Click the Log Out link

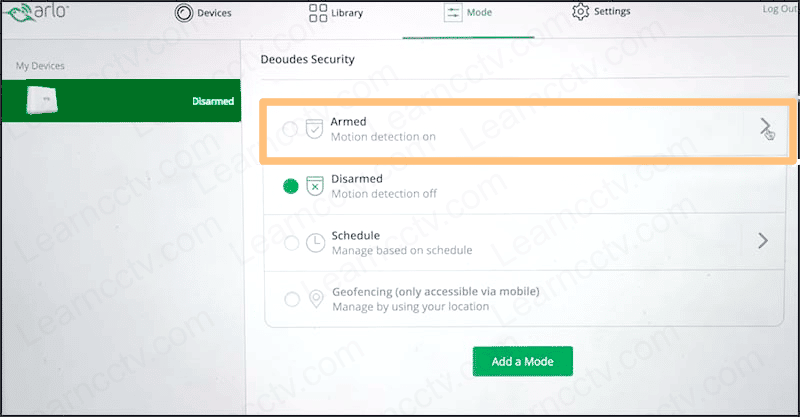779,9
